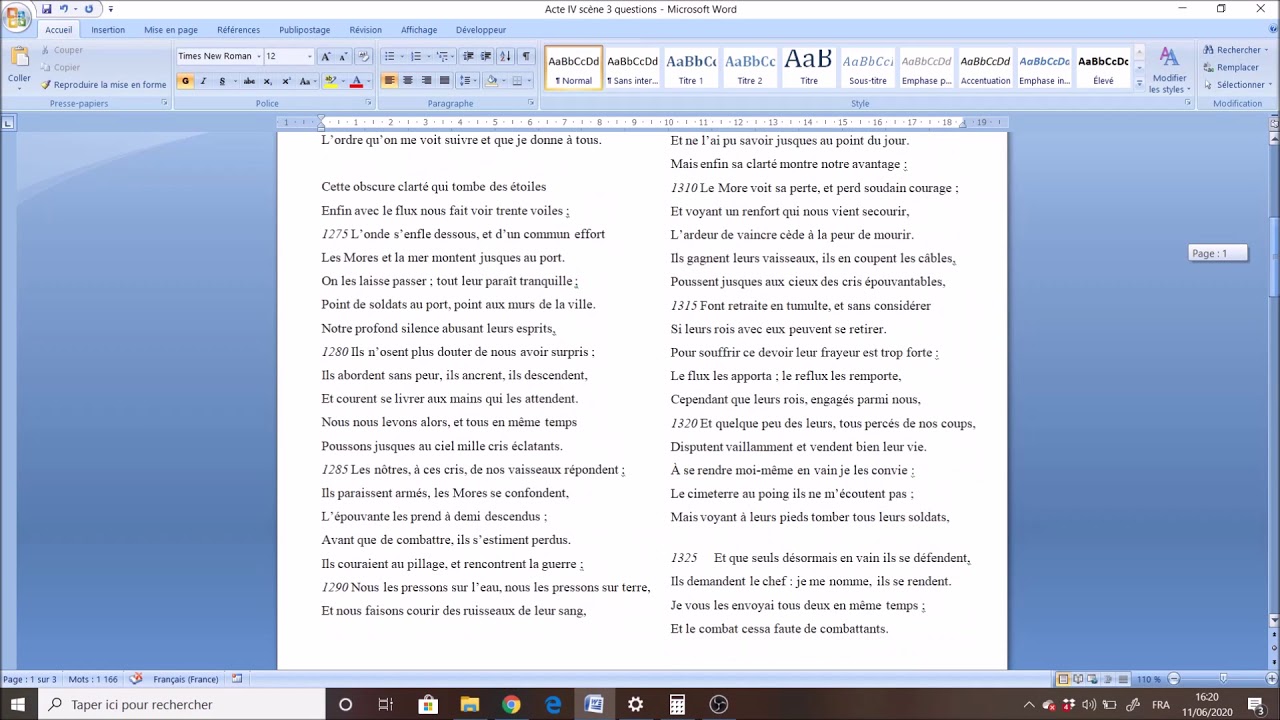Undo the last action
1280x720 pixels.
[63, 9]
